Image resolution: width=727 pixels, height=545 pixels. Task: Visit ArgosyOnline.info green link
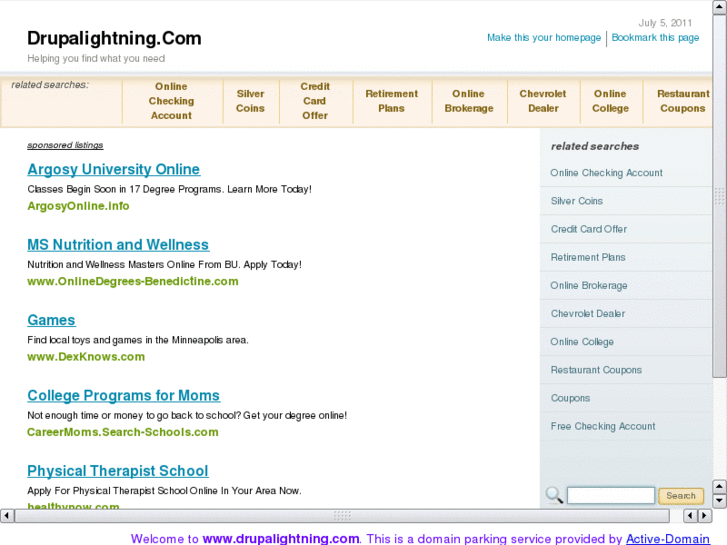point(78,206)
